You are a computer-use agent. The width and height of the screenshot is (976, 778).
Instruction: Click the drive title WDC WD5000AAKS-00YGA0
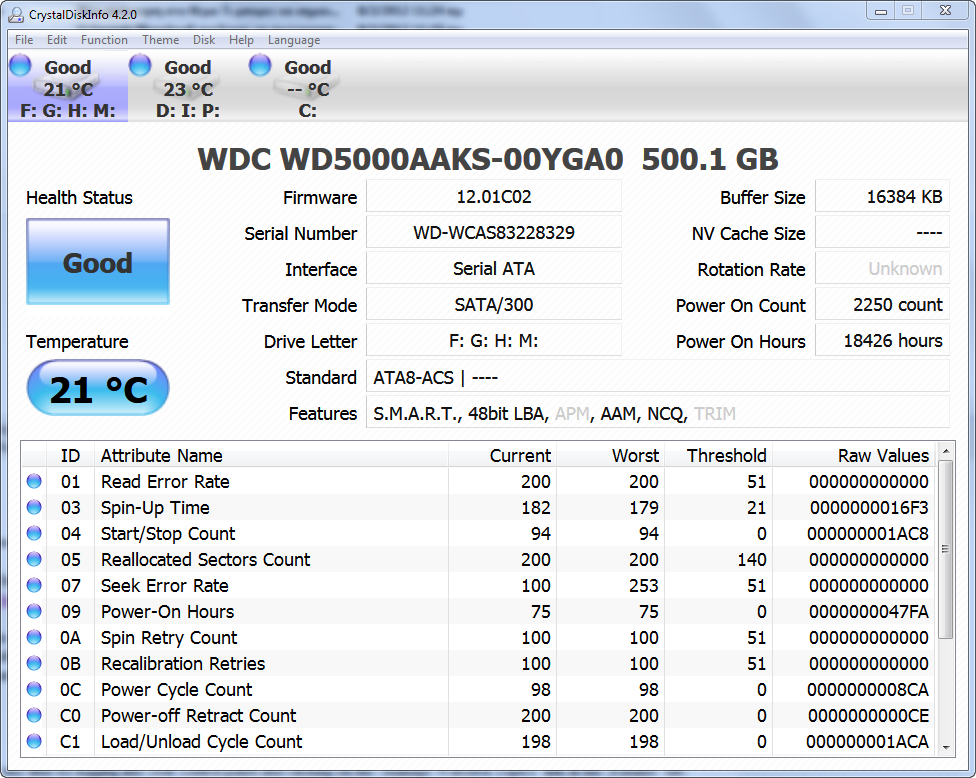(x=410, y=159)
